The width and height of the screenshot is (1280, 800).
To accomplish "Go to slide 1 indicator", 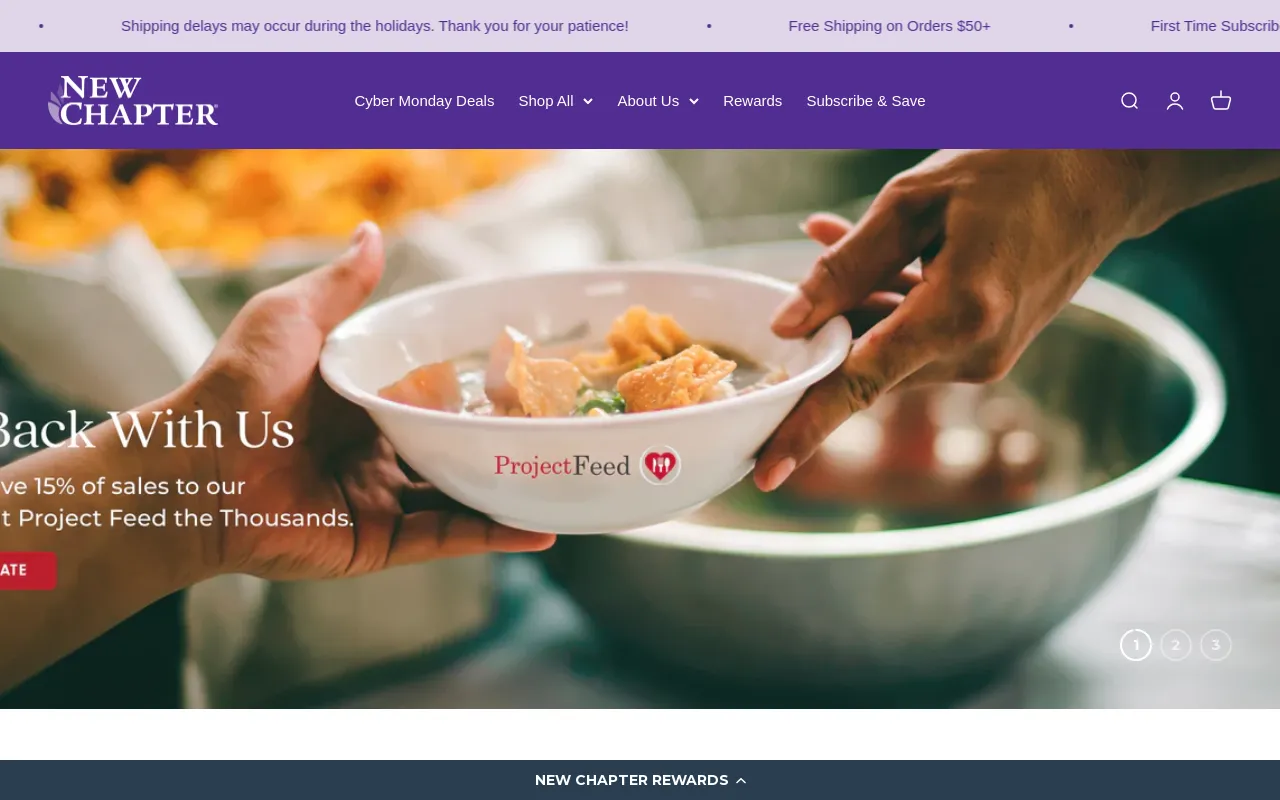I will pos(1136,645).
